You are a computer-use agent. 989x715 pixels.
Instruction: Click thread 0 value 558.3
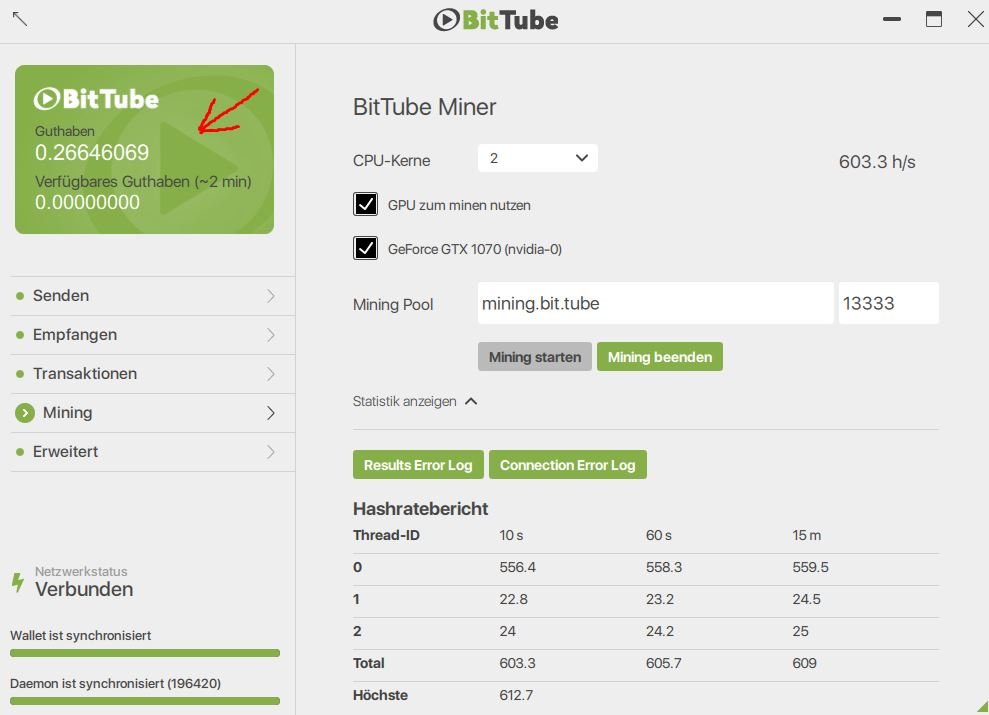pos(664,567)
